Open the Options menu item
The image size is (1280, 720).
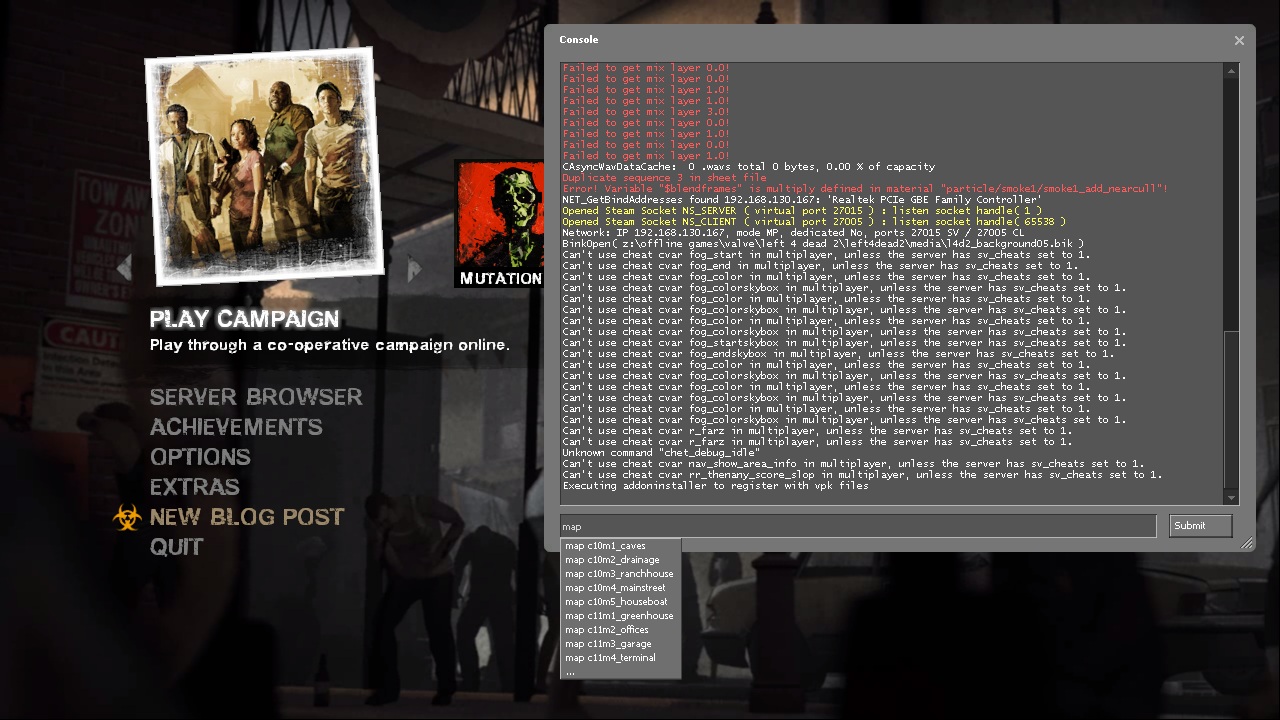click(x=200, y=457)
